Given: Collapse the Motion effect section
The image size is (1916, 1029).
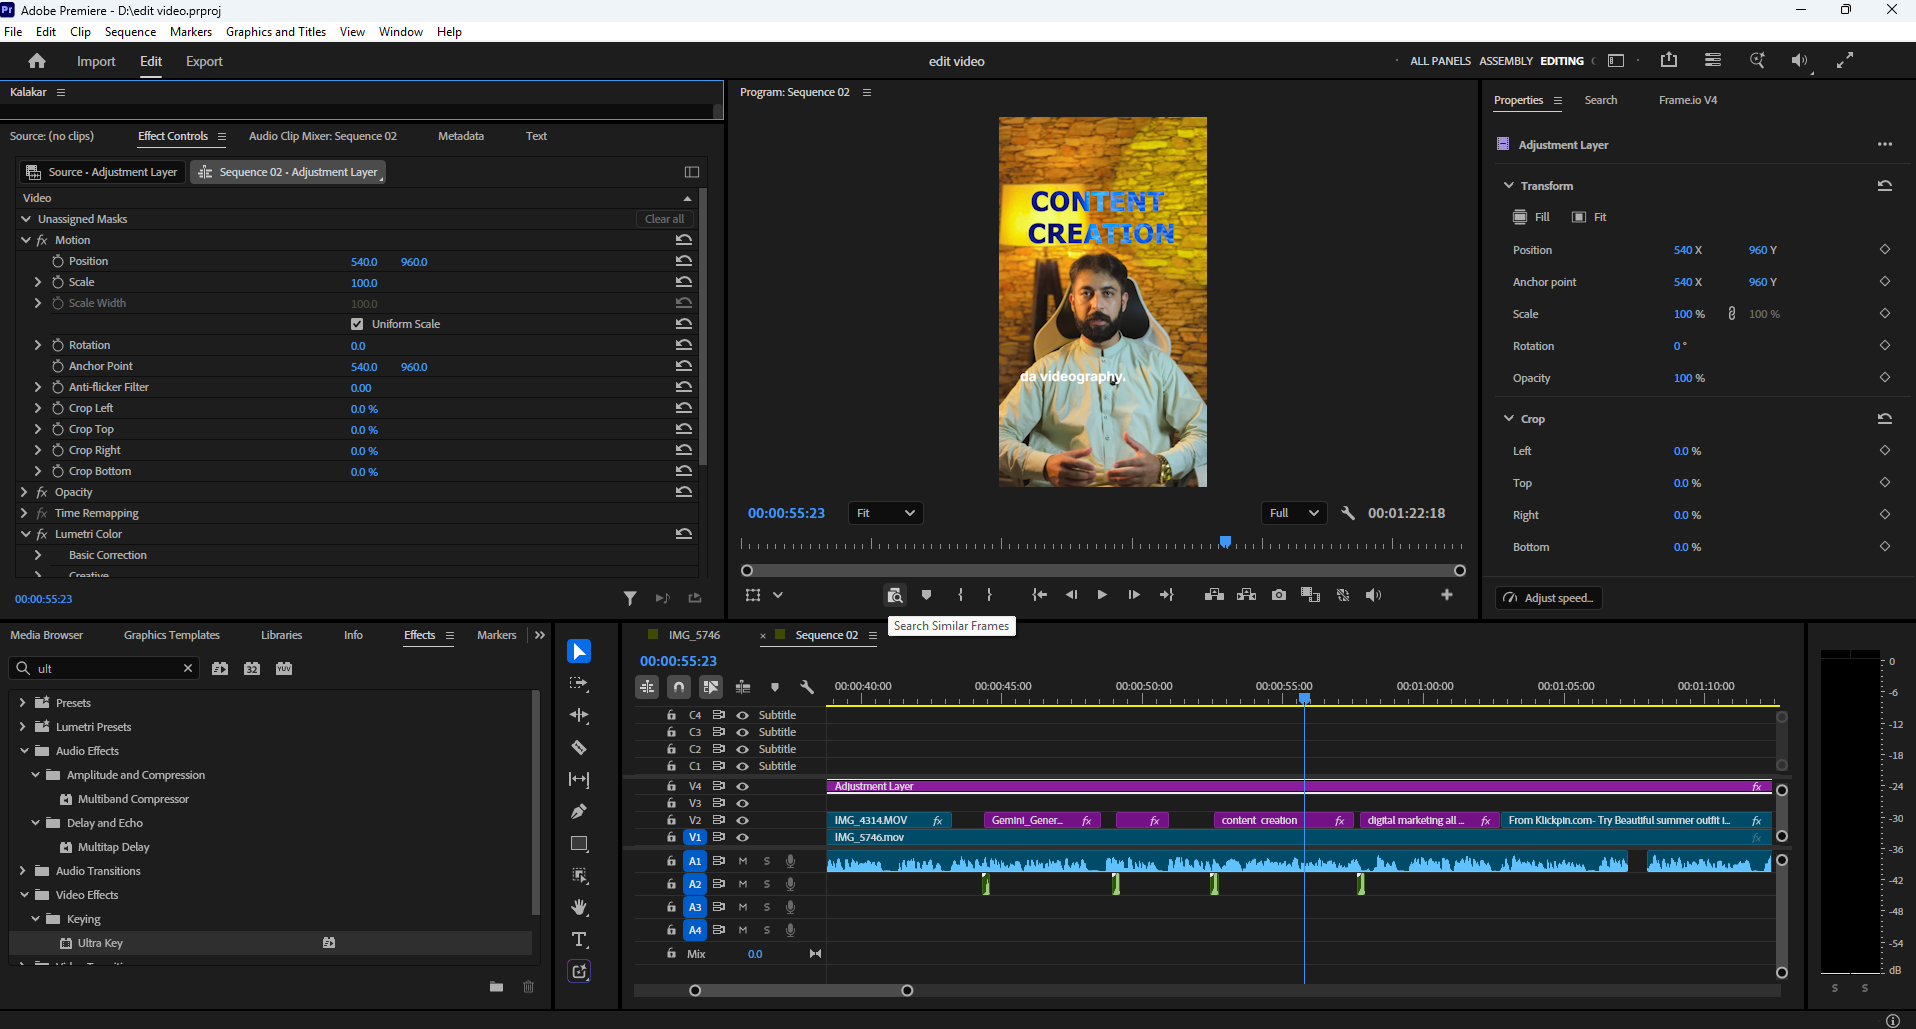Looking at the screenshot, I should [26, 240].
